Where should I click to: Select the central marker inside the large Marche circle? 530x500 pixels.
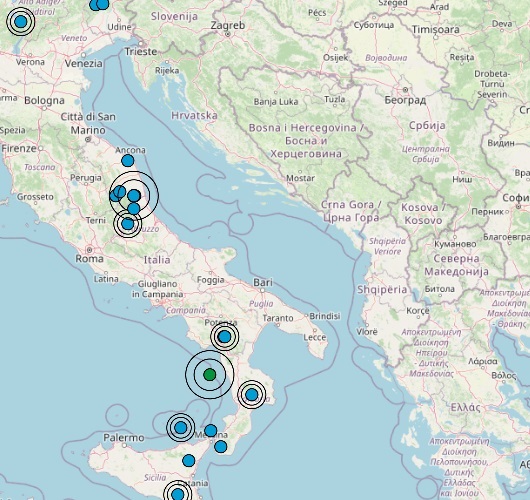(134, 195)
